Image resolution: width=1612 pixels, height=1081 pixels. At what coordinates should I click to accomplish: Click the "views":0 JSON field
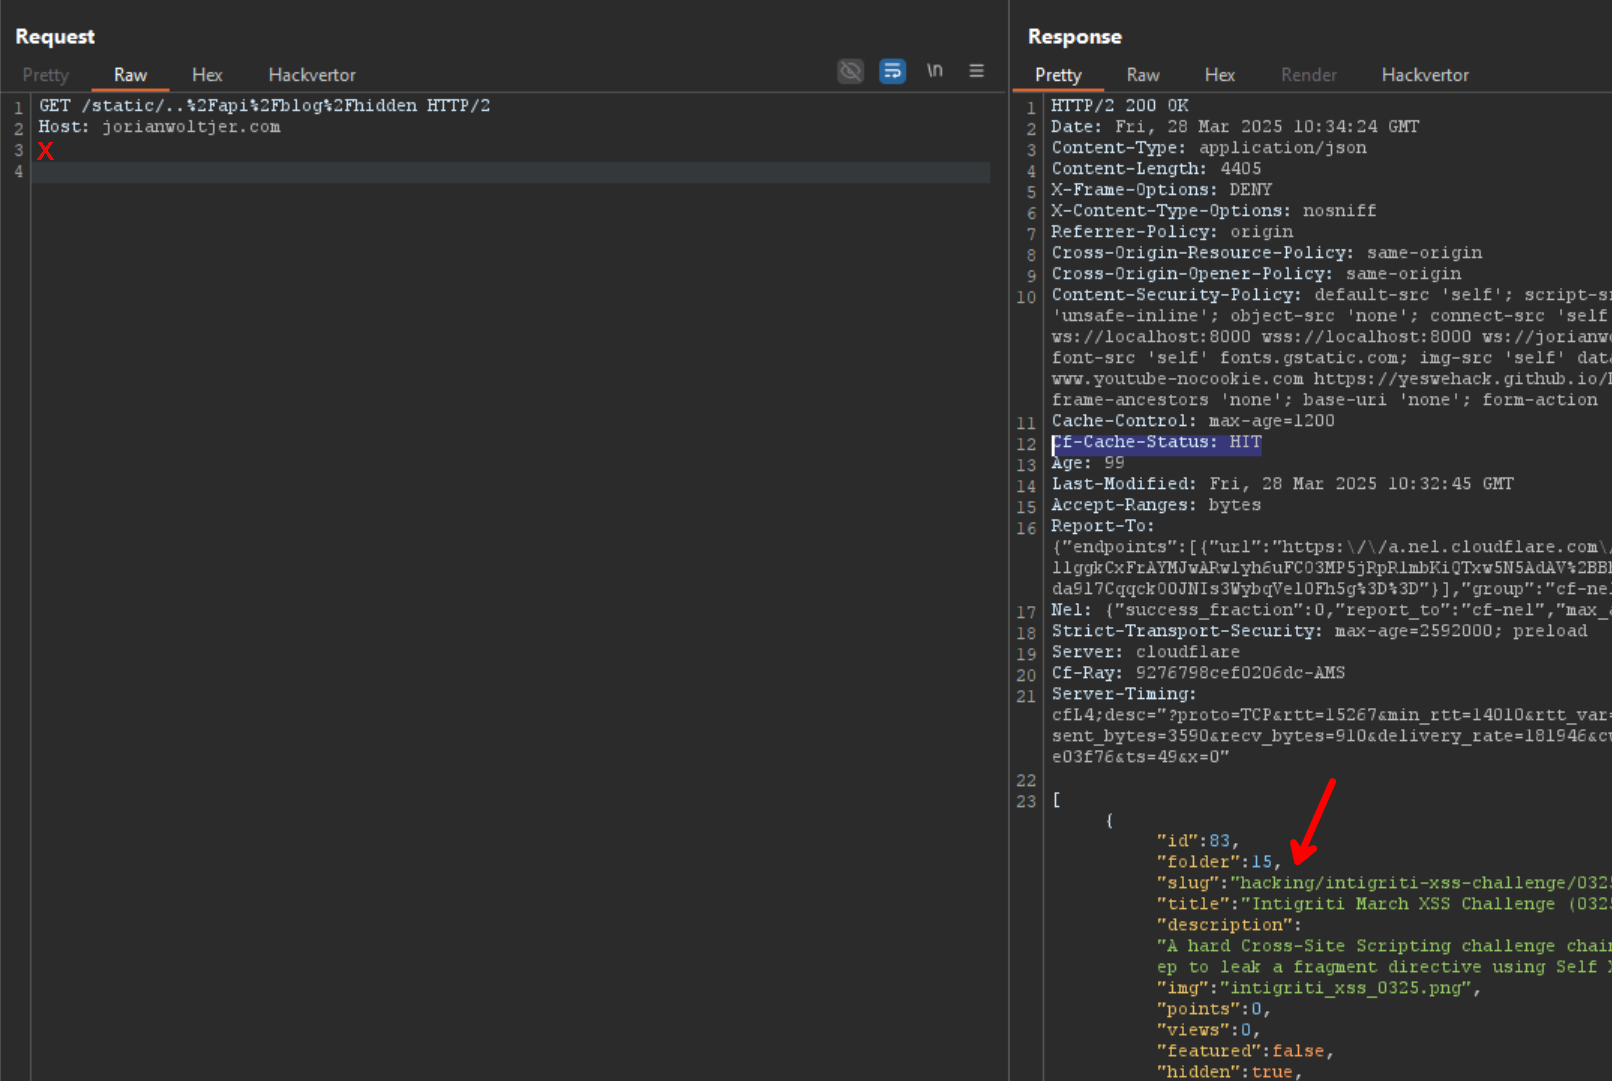coord(1208,1030)
